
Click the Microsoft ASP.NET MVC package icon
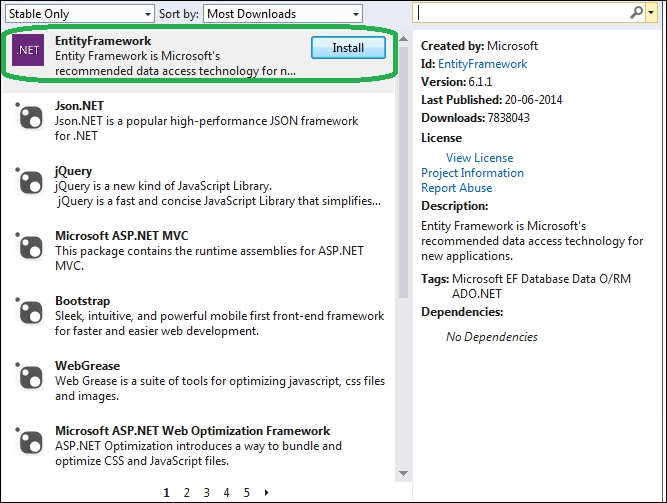coord(29,246)
